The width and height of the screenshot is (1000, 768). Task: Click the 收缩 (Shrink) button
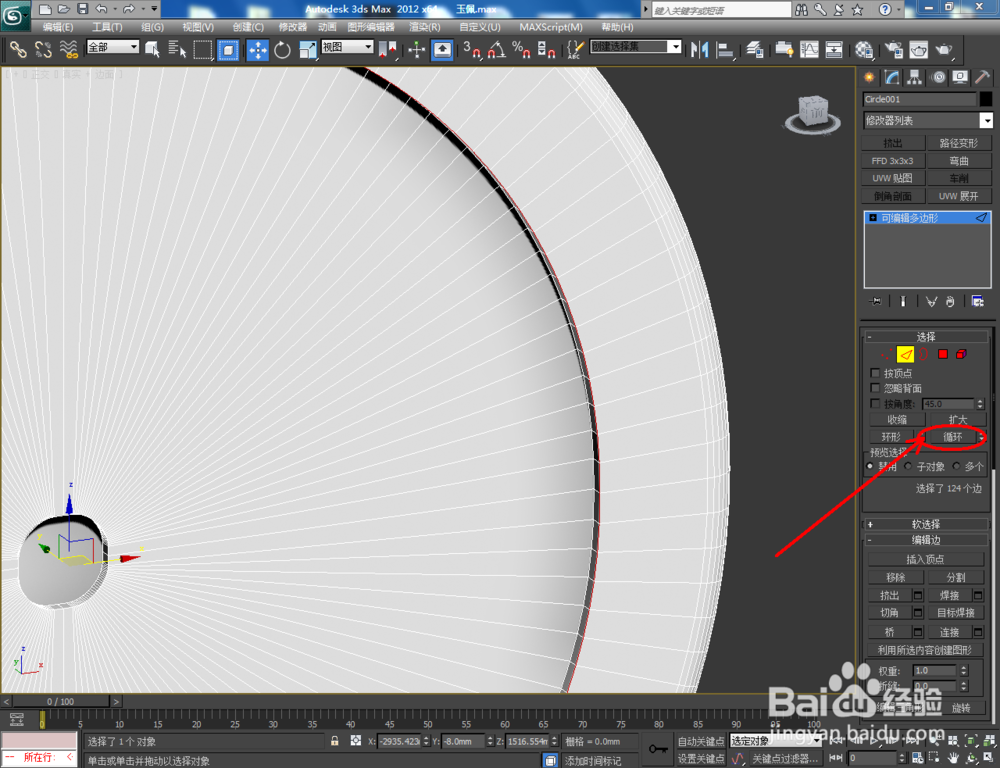coord(897,420)
